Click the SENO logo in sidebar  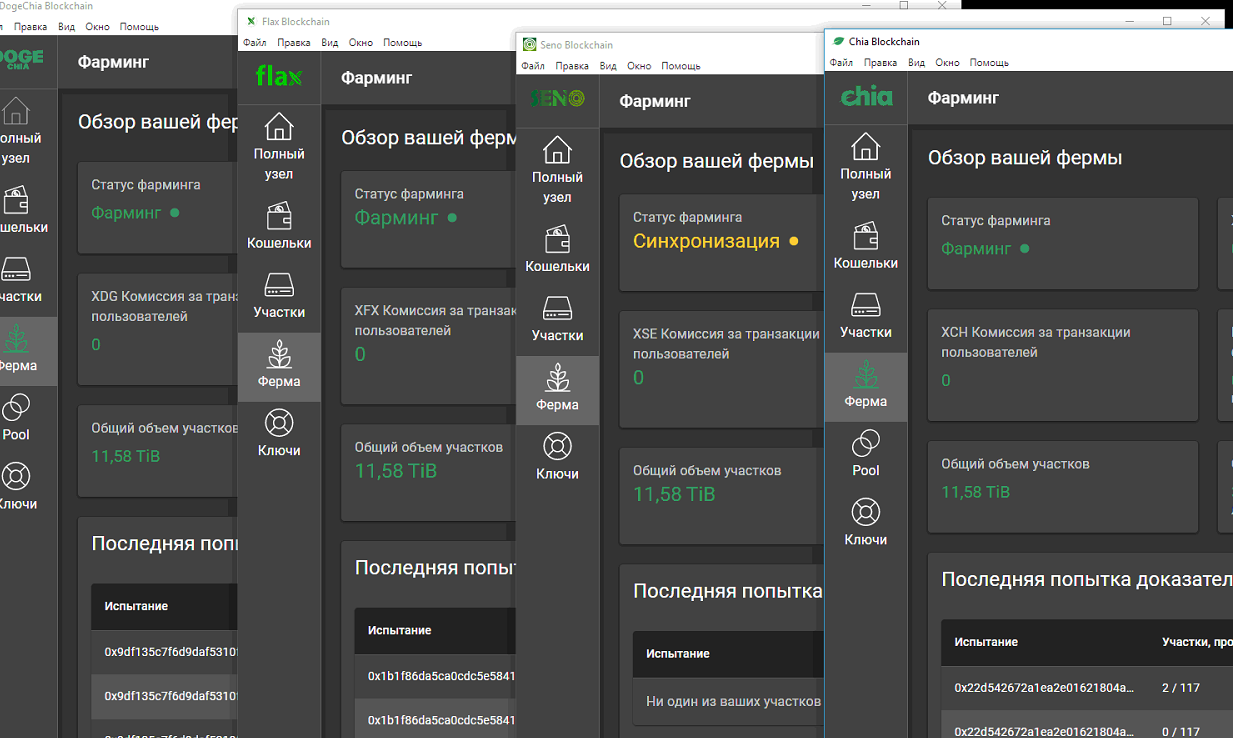(557, 99)
